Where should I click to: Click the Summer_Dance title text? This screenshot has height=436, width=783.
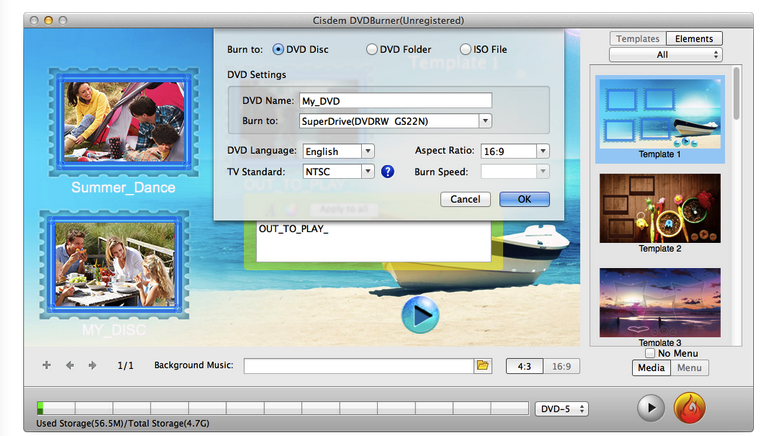(x=123, y=188)
